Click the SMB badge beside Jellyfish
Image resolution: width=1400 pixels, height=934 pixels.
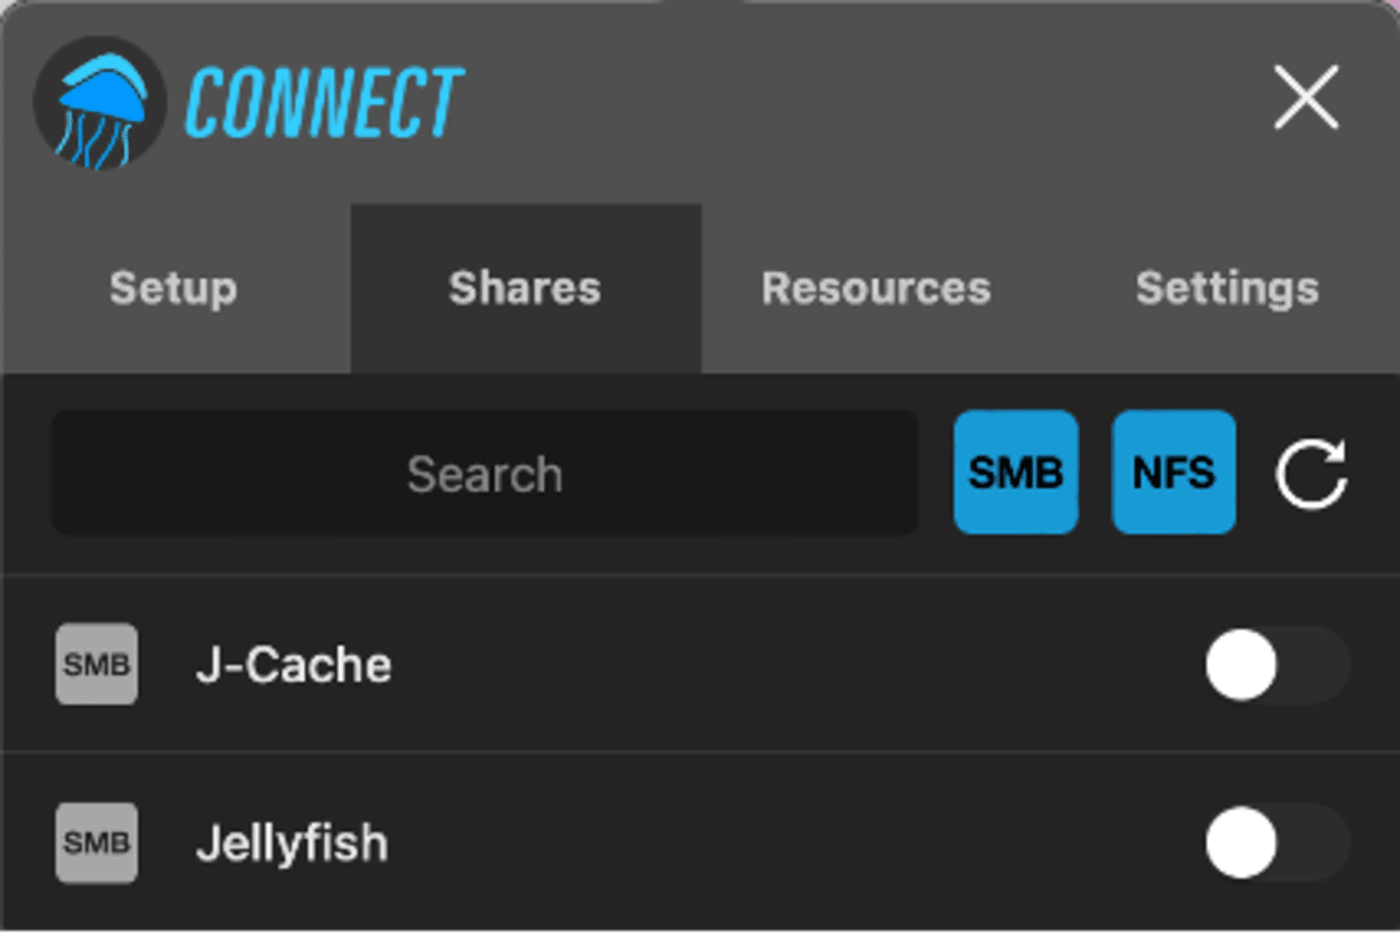96,843
